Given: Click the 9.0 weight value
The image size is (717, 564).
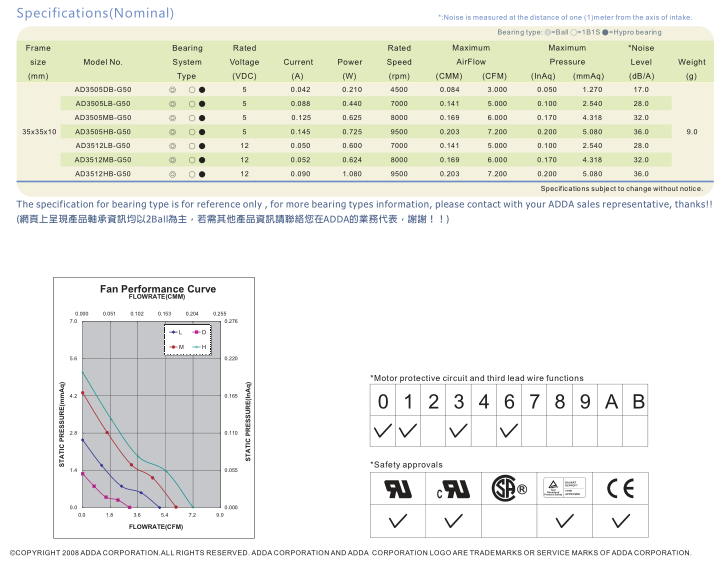Looking at the screenshot, I should tap(692, 132).
